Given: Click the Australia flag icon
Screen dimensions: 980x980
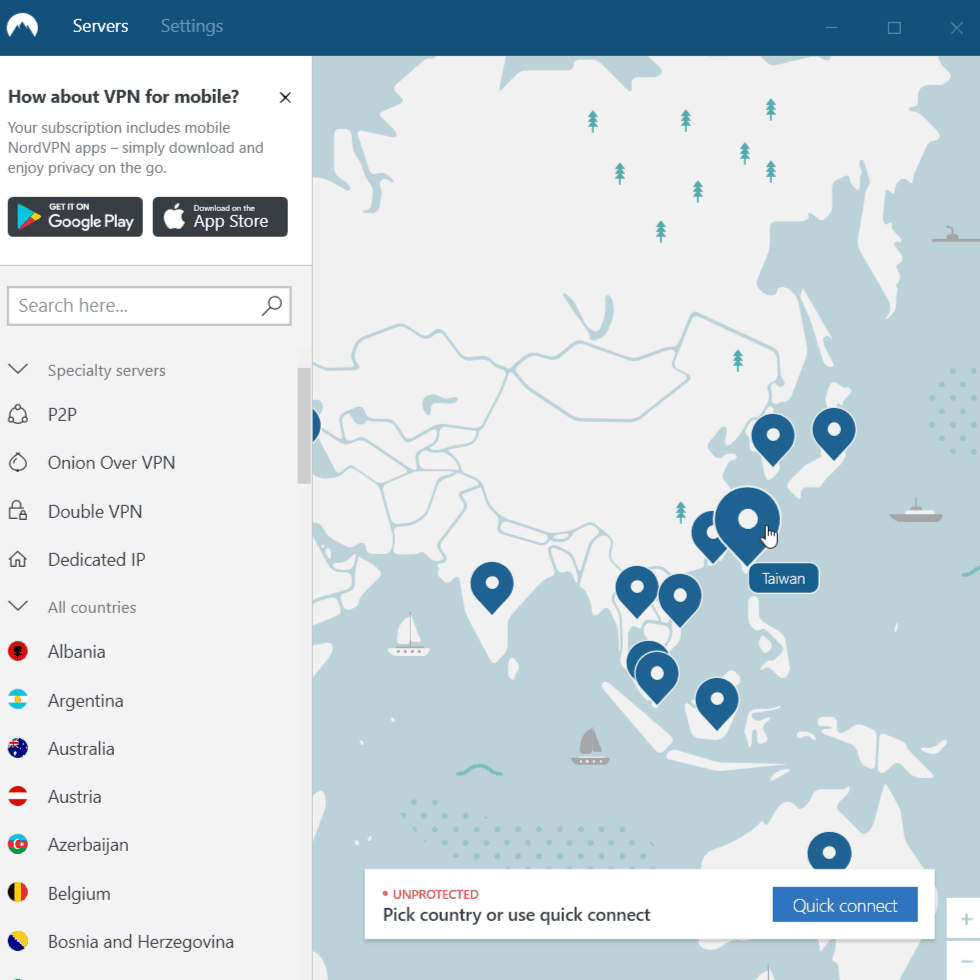Looking at the screenshot, I should 18,748.
